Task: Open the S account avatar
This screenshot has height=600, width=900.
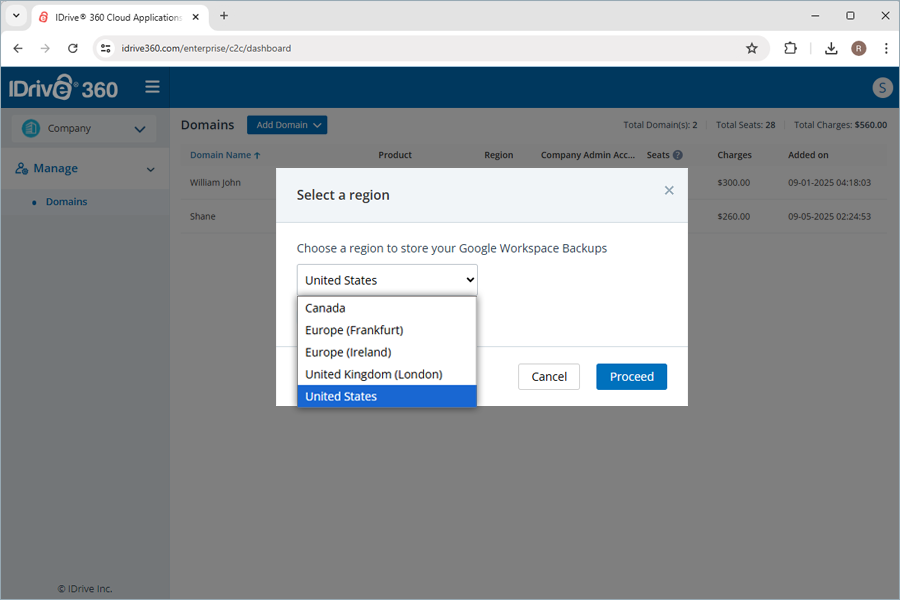Action: 882,88
